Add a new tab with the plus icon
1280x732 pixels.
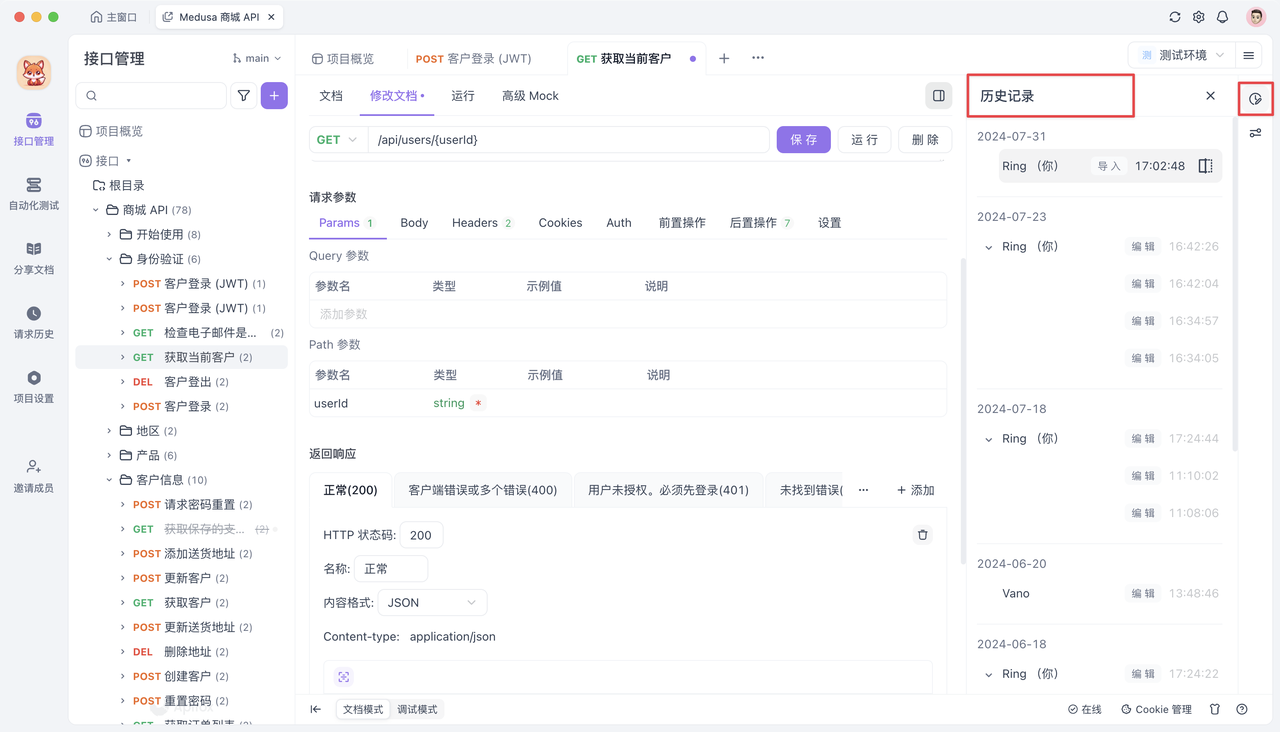pyautogui.click(x=724, y=58)
